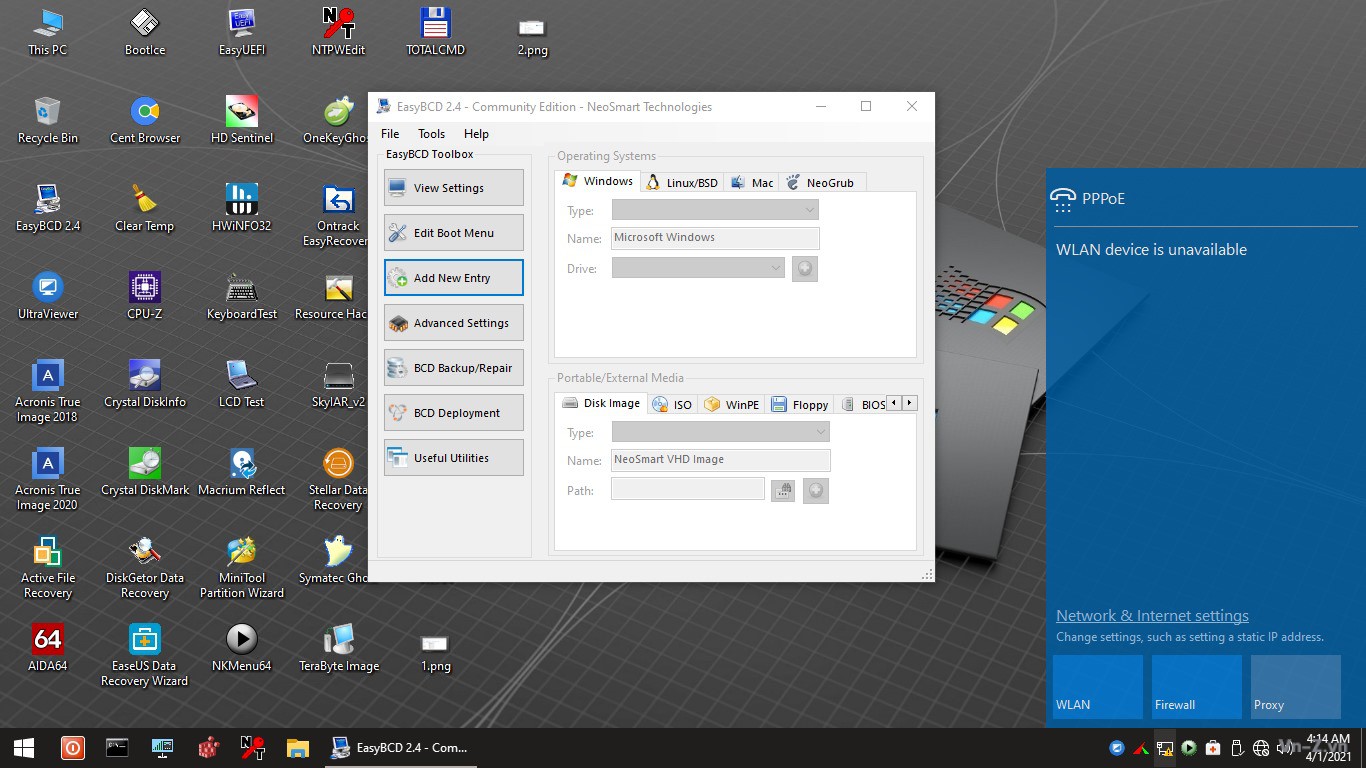Open AIDA64 desktop shortcut

click(47, 648)
